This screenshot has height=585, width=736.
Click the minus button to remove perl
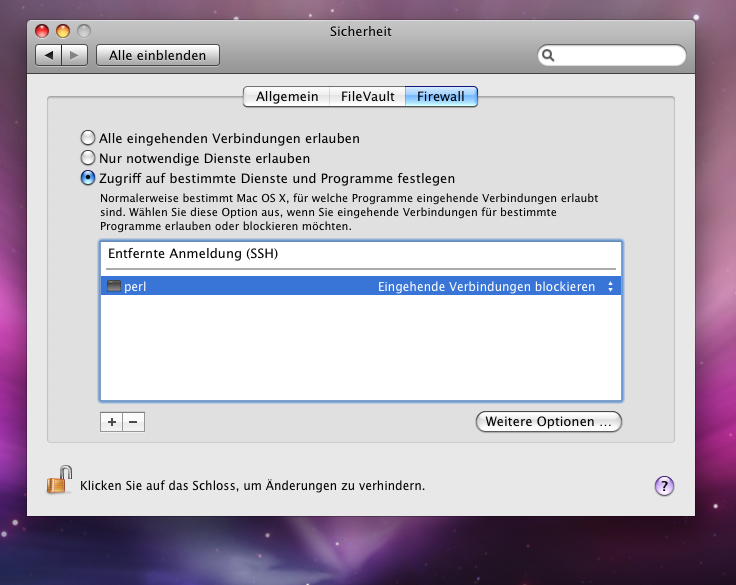(x=133, y=422)
